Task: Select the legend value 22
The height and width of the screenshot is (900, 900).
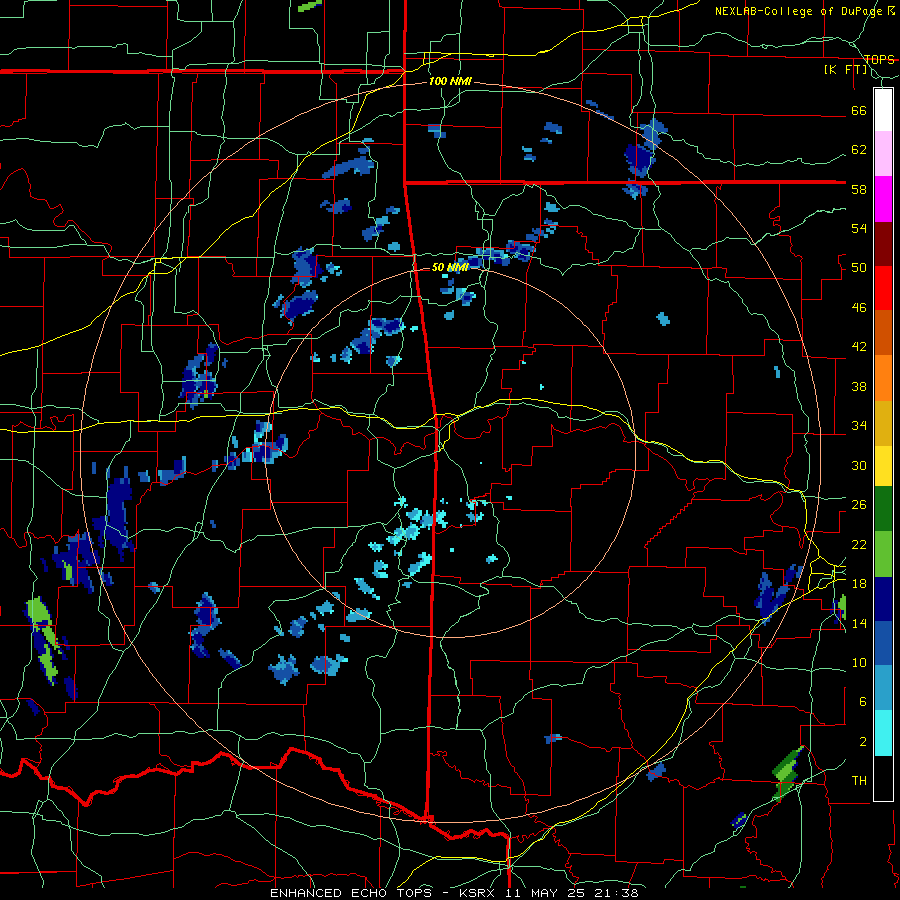Action: [859, 544]
